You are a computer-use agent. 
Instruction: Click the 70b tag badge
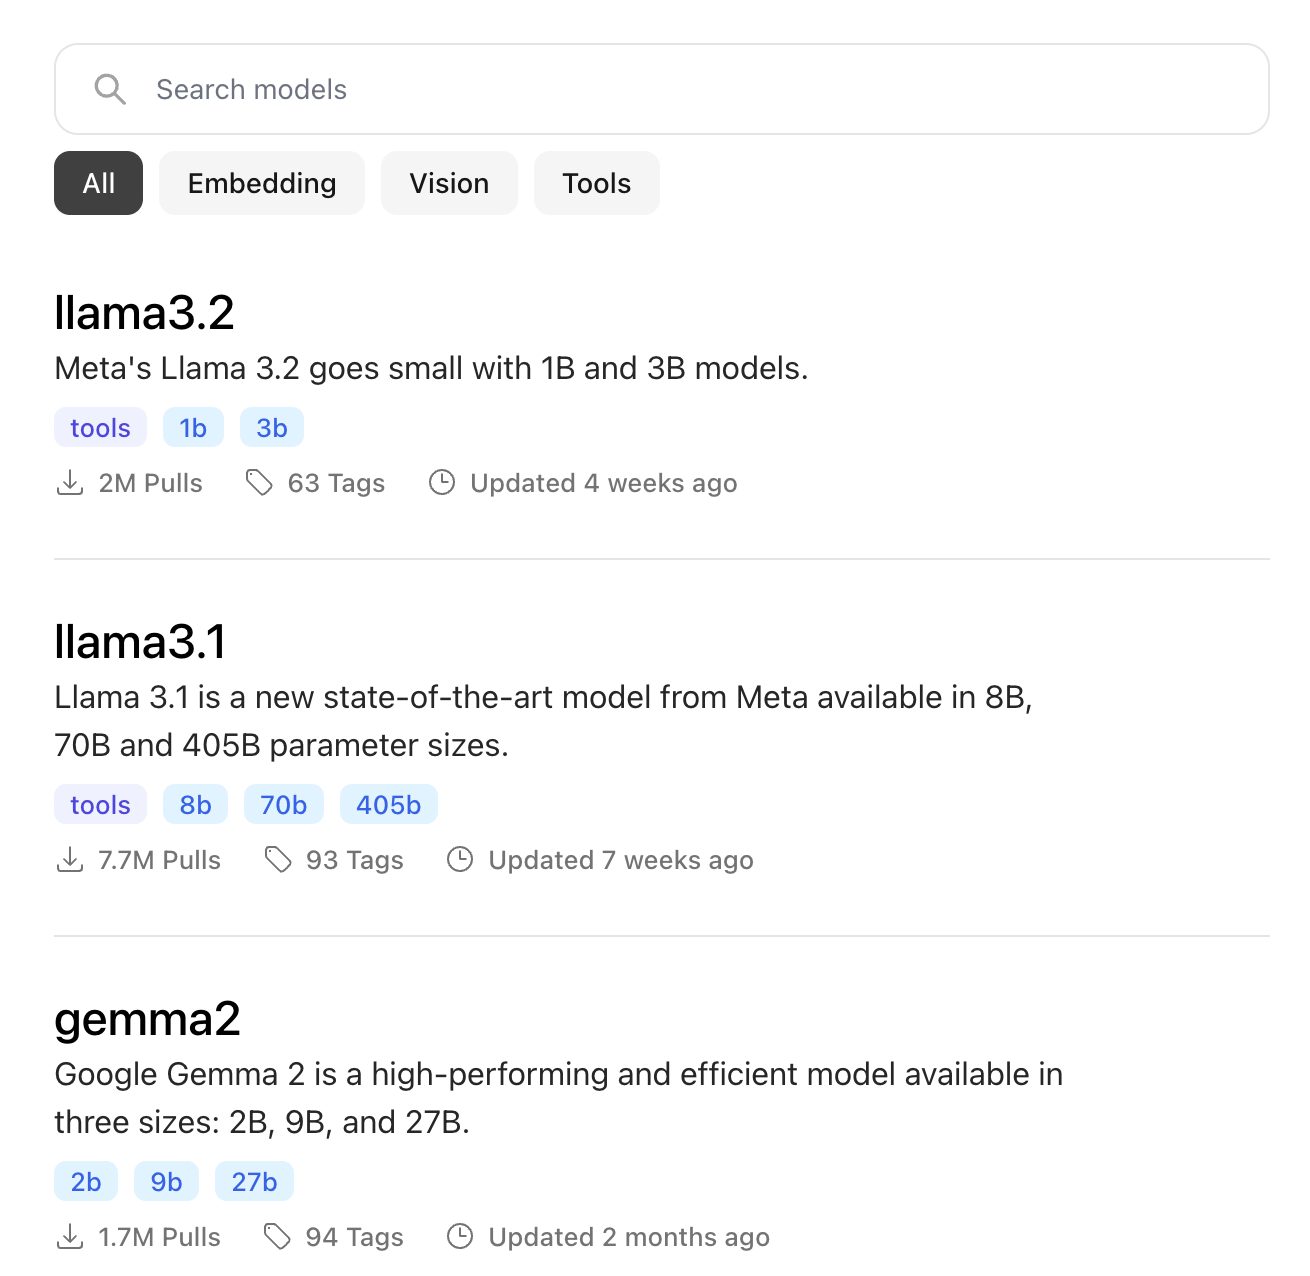point(283,804)
